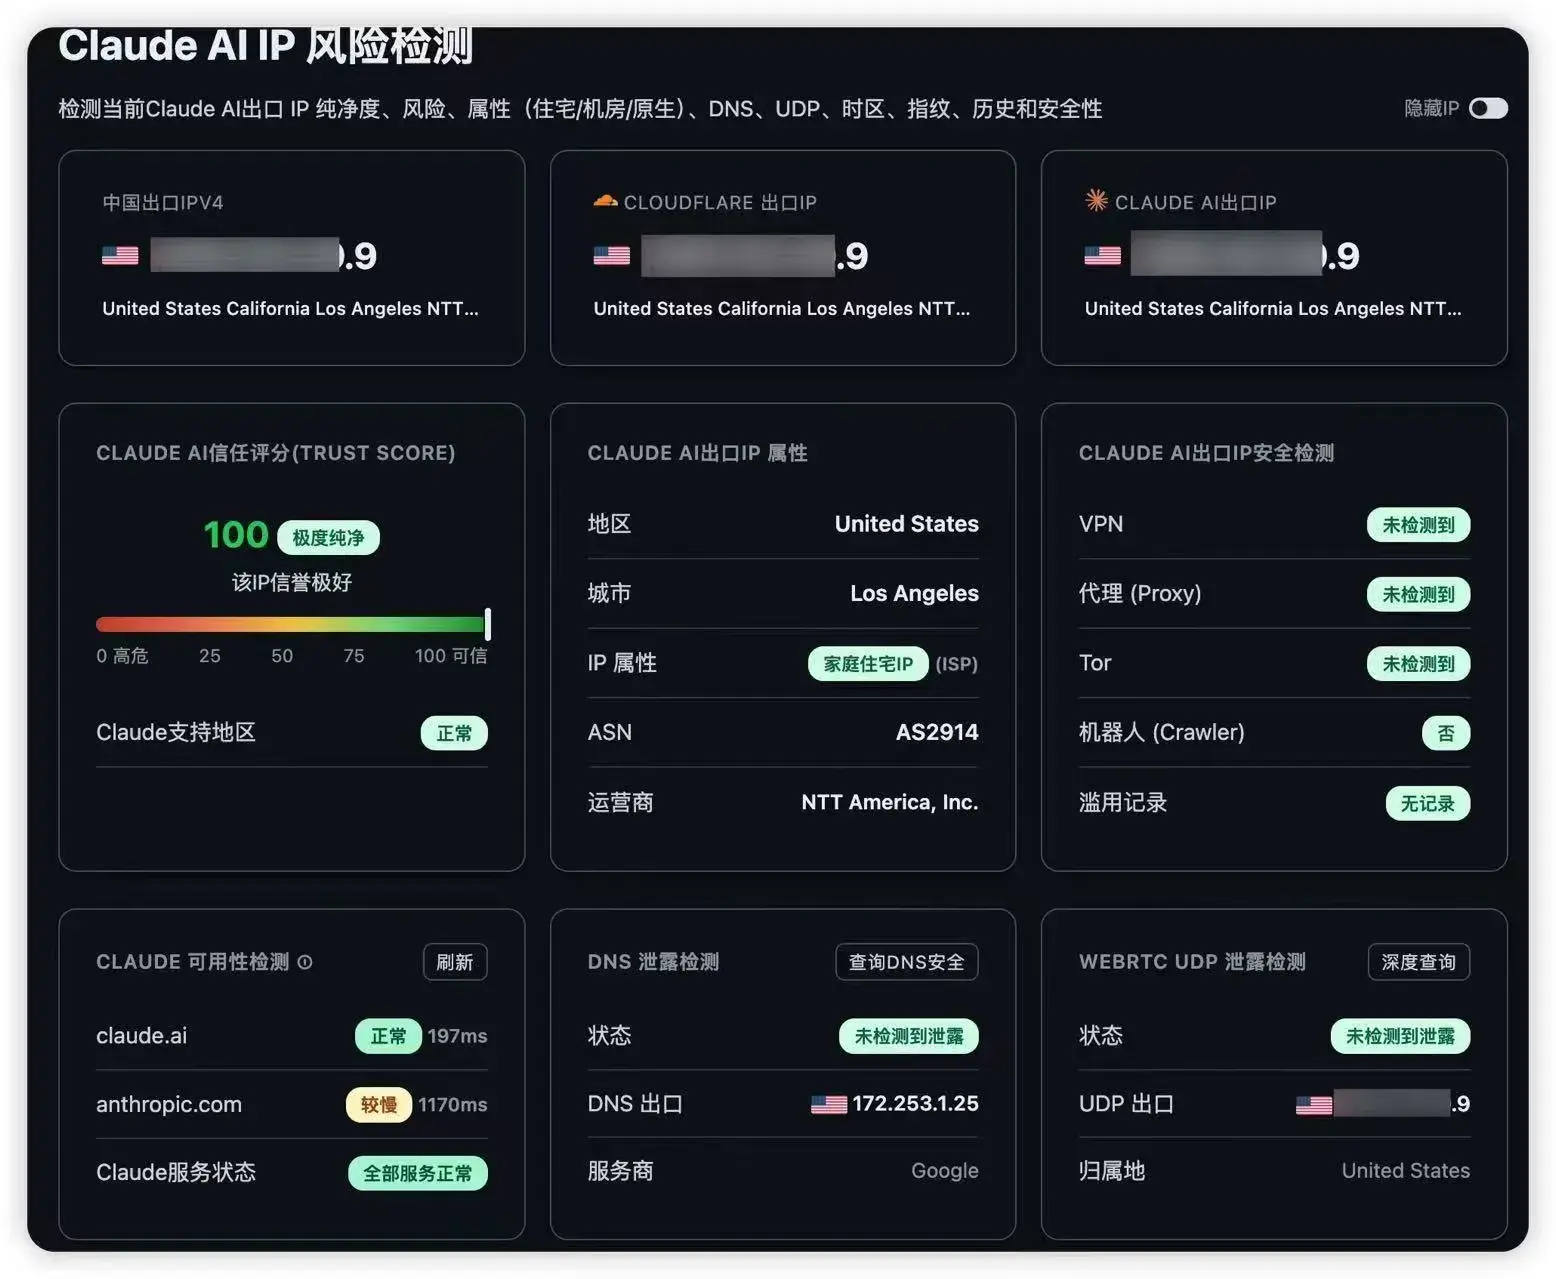The width and height of the screenshot is (1556, 1279).
Task: Click the US flag in Cloudflare 出口IP card
Action: coord(611,255)
